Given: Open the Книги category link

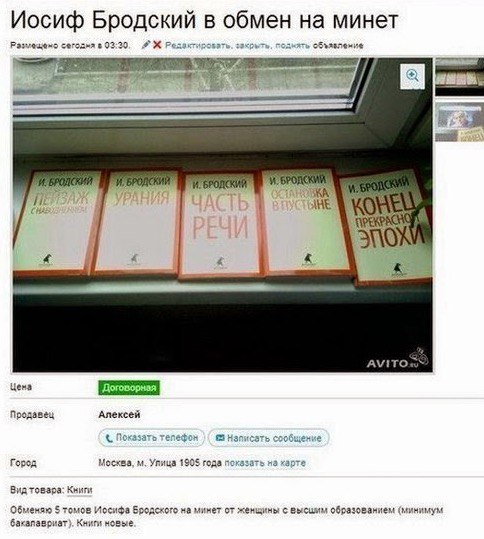Looking at the screenshot, I should [x=80, y=490].
